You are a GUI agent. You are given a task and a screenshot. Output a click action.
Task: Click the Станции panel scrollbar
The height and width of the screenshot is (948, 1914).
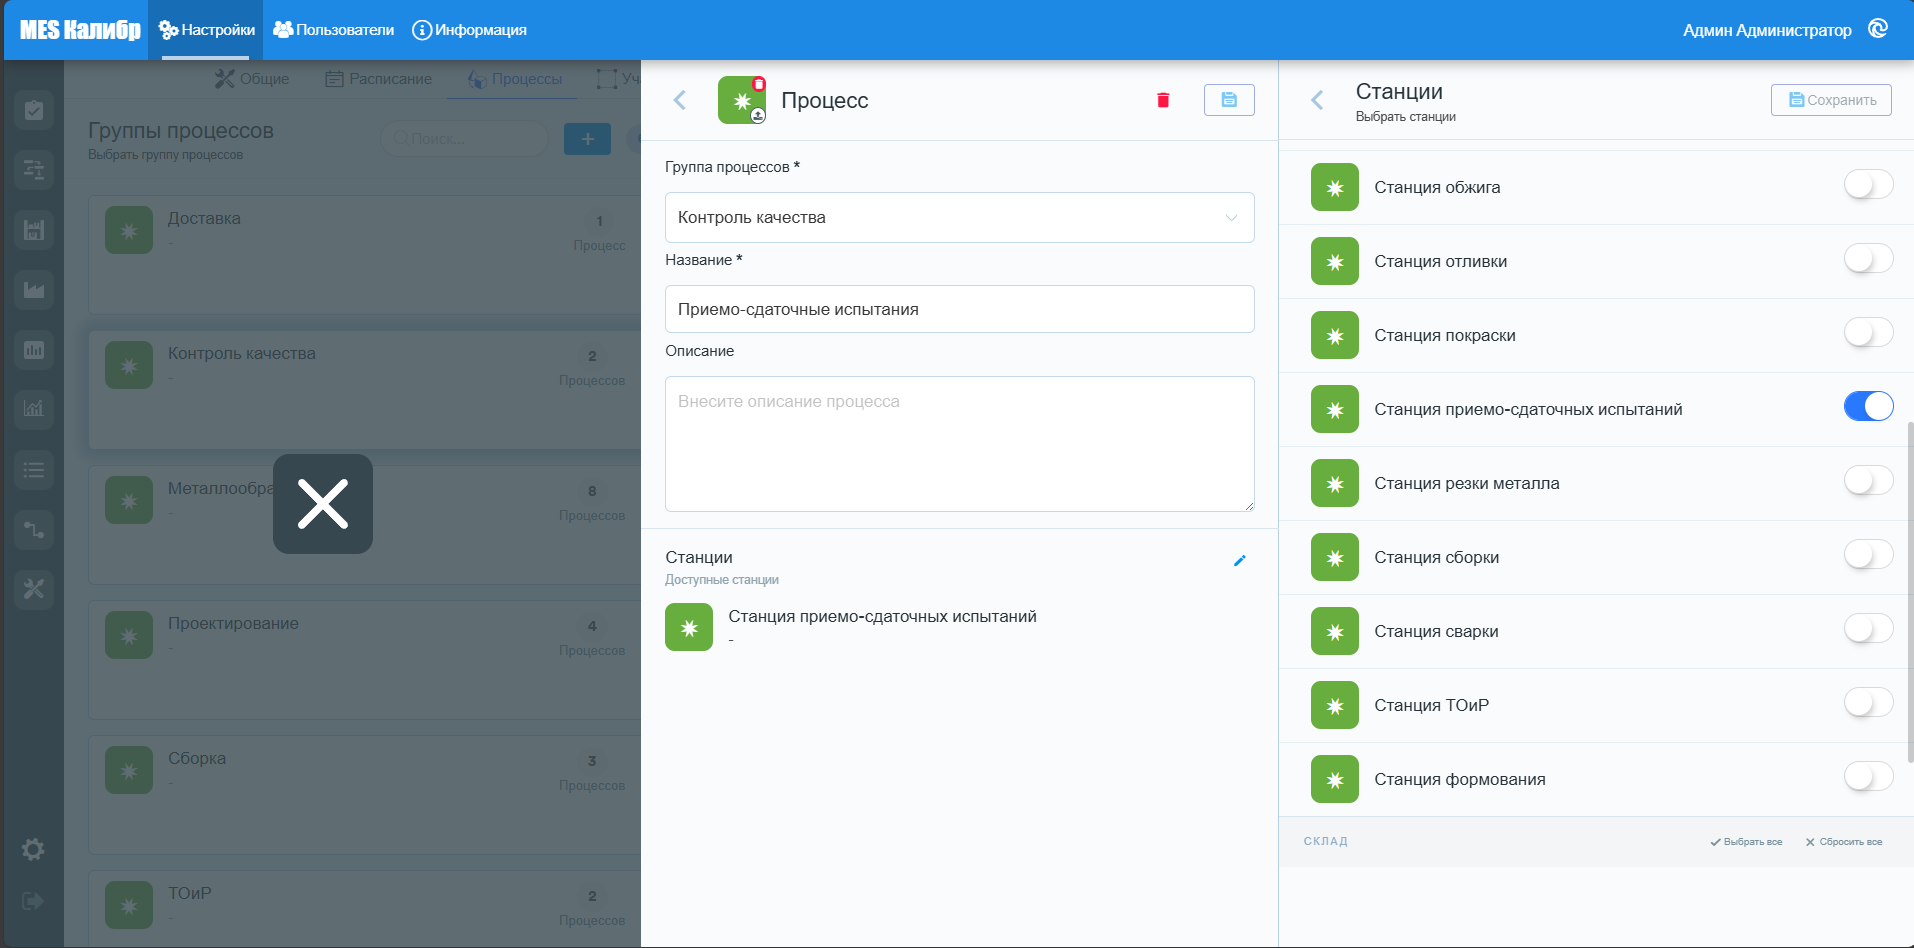point(1910,592)
